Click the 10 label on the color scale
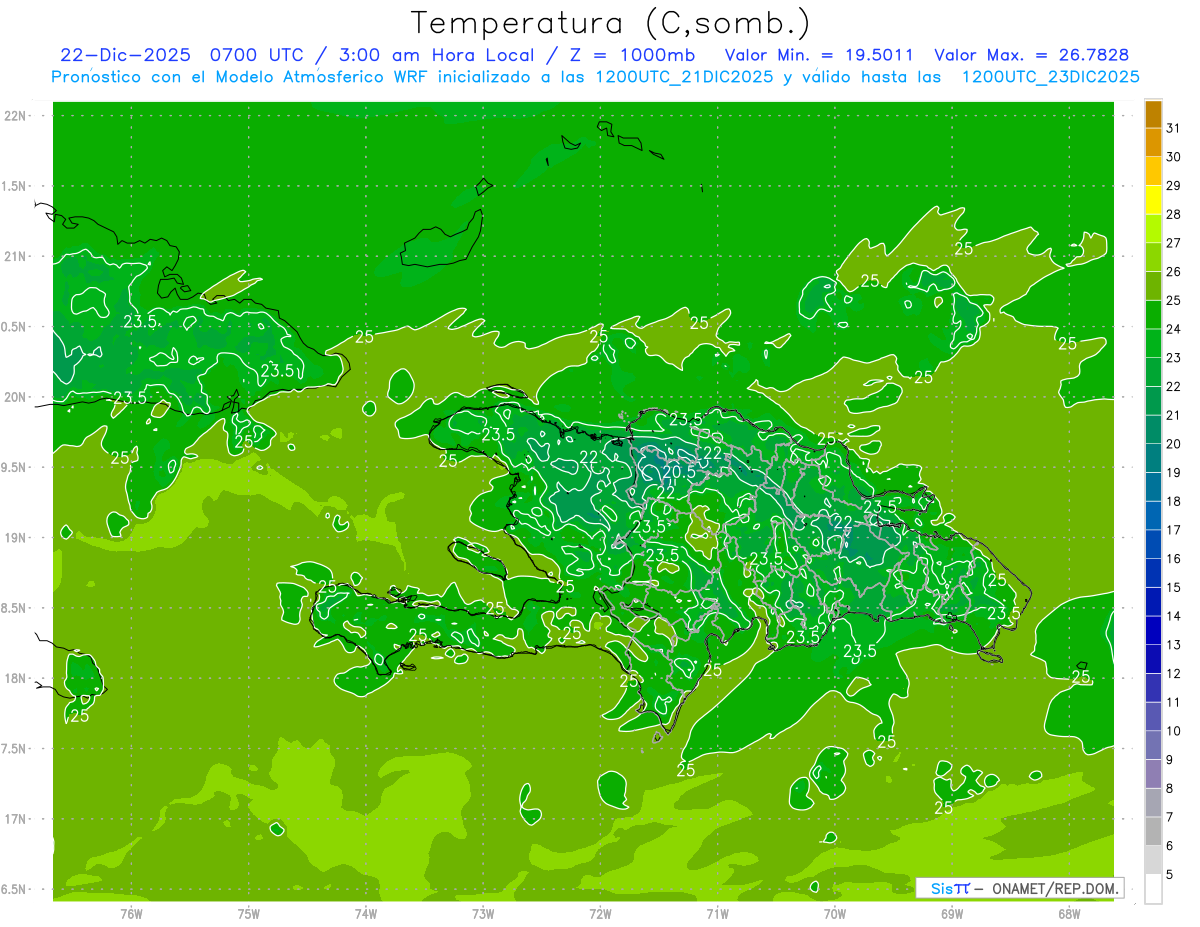Viewport: 1200px width, 927px height. pos(1174,731)
